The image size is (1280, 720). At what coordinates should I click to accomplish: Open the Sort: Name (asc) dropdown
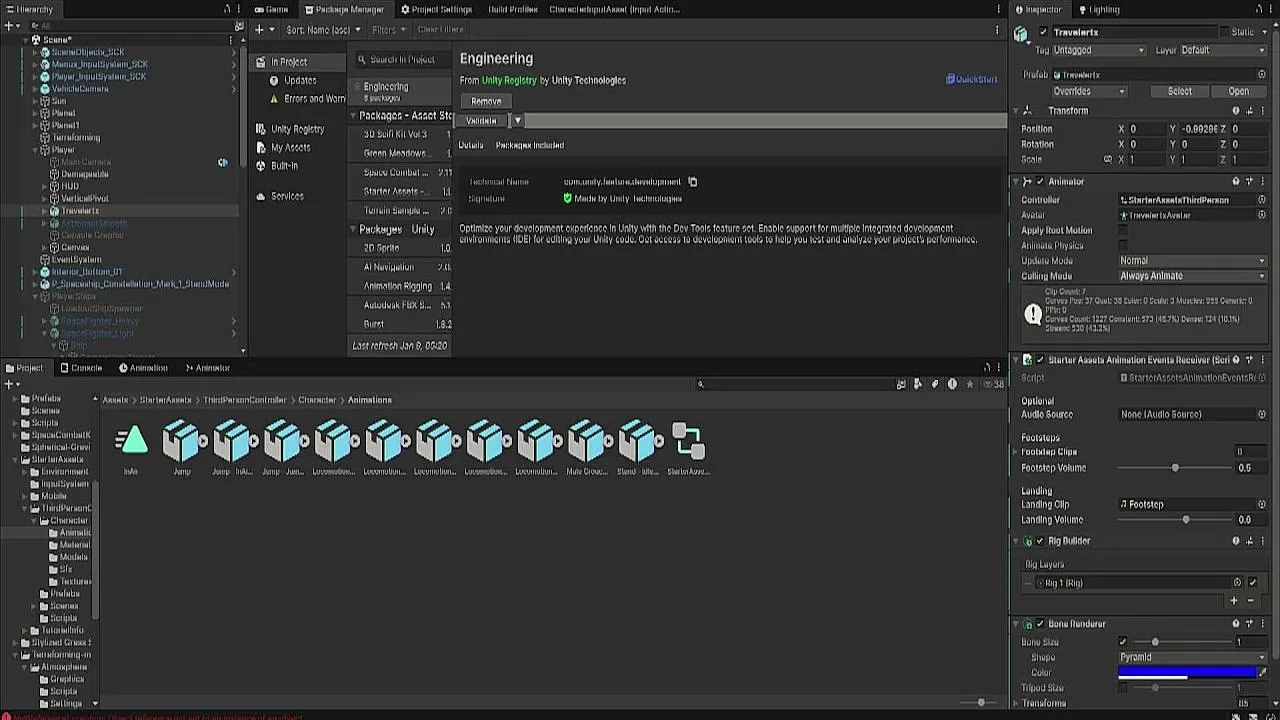pyautogui.click(x=324, y=30)
